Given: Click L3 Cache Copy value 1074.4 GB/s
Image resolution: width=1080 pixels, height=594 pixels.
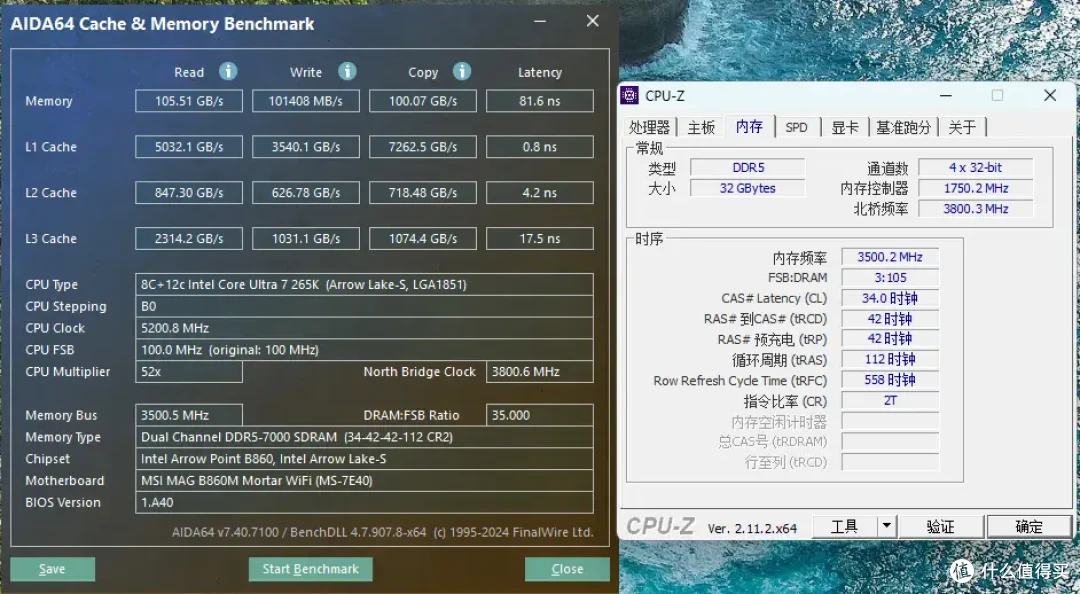Looking at the screenshot, I should 423,238.
